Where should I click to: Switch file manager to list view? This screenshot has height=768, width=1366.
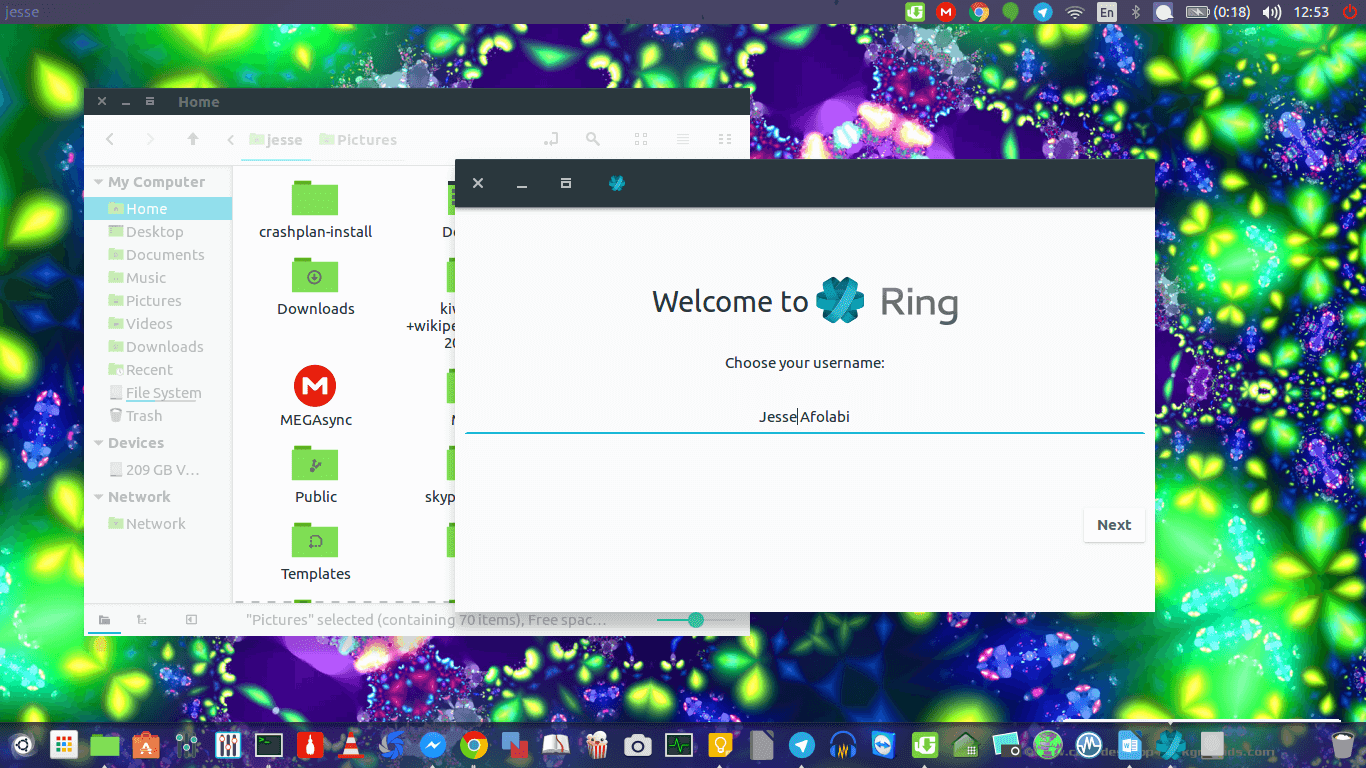click(683, 140)
